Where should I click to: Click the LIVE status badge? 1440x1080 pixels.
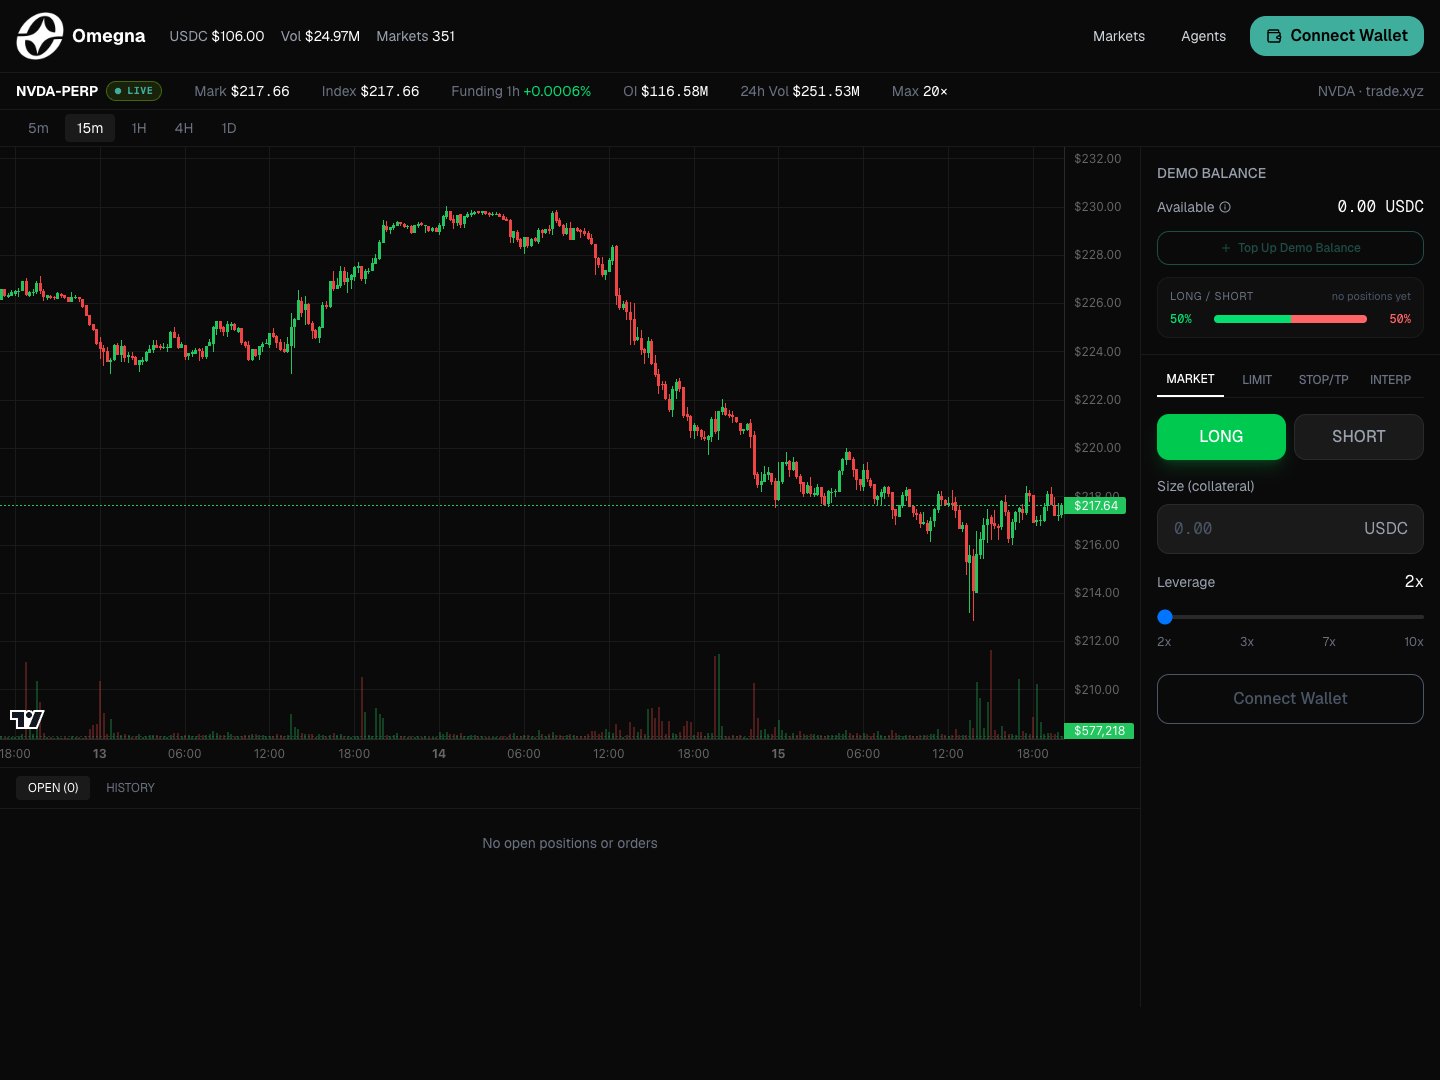tap(134, 91)
